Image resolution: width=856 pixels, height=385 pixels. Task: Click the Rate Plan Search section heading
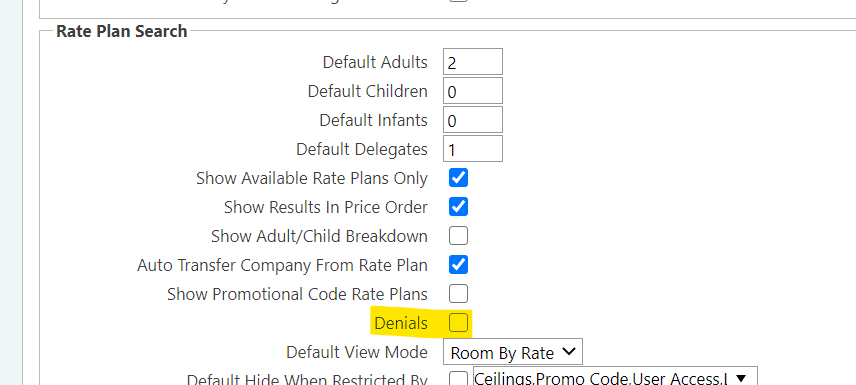(x=122, y=31)
